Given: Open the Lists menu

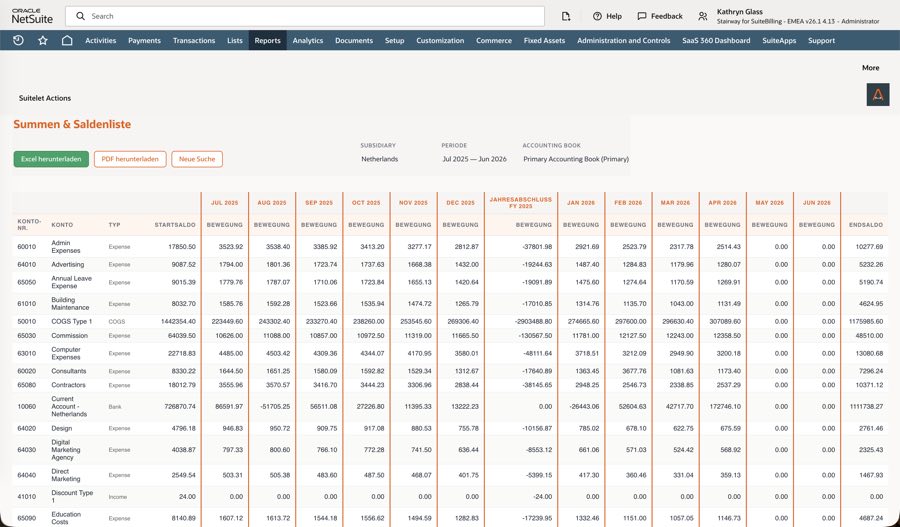Looking at the screenshot, I should [235, 41].
